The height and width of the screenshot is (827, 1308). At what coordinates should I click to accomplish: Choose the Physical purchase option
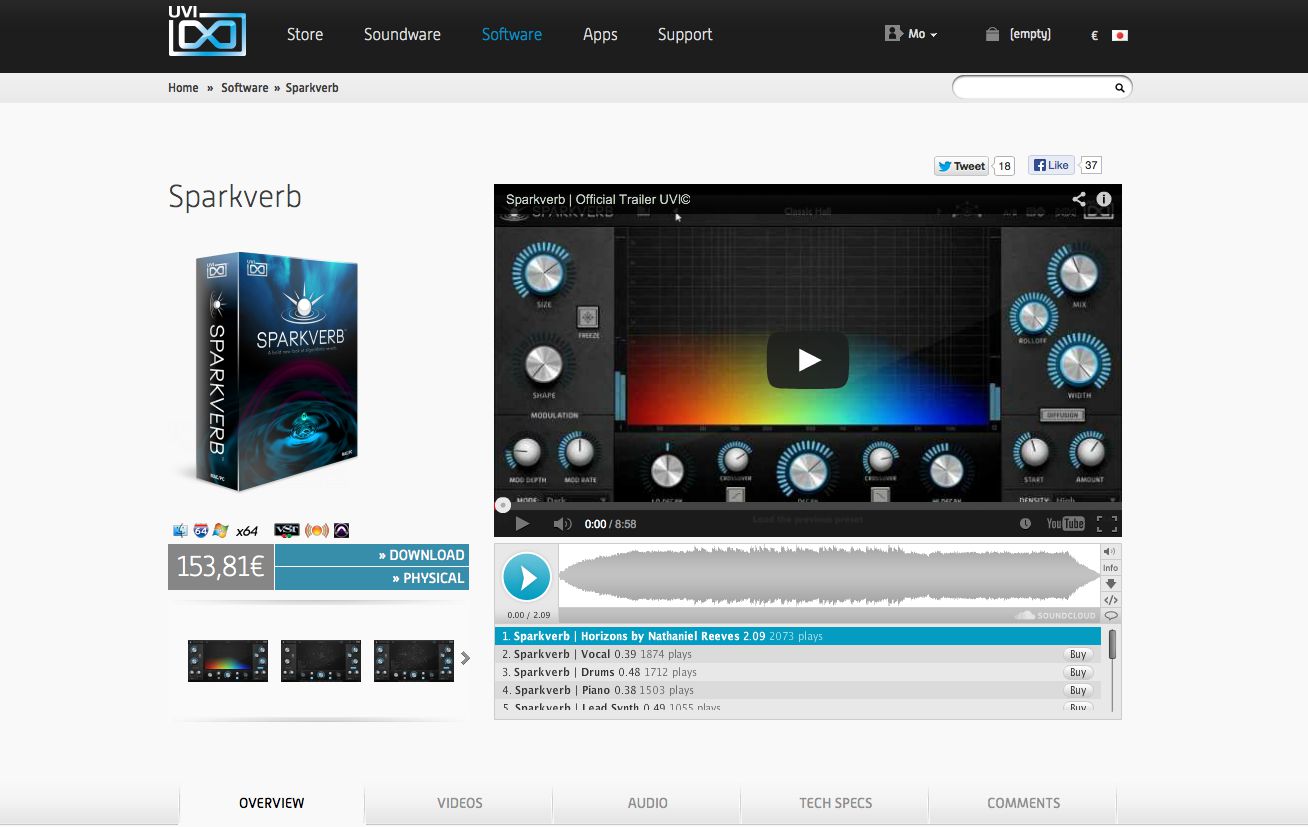pyautogui.click(x=372, y=578)
